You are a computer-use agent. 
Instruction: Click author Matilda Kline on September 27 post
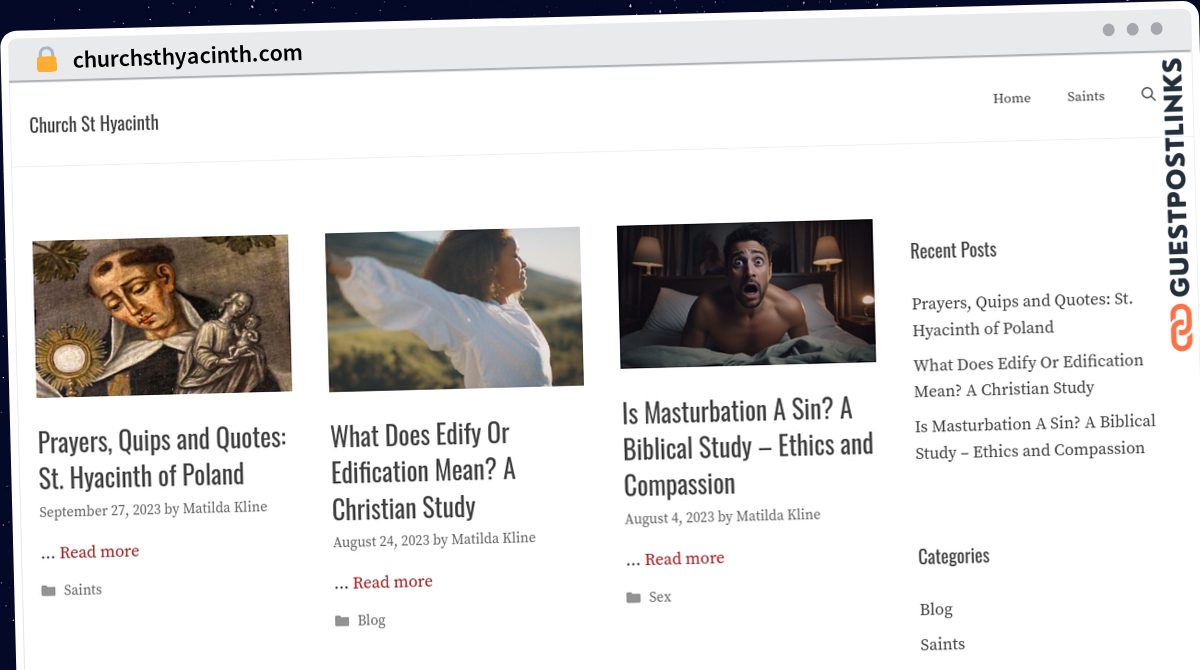[x=225, y=508]
